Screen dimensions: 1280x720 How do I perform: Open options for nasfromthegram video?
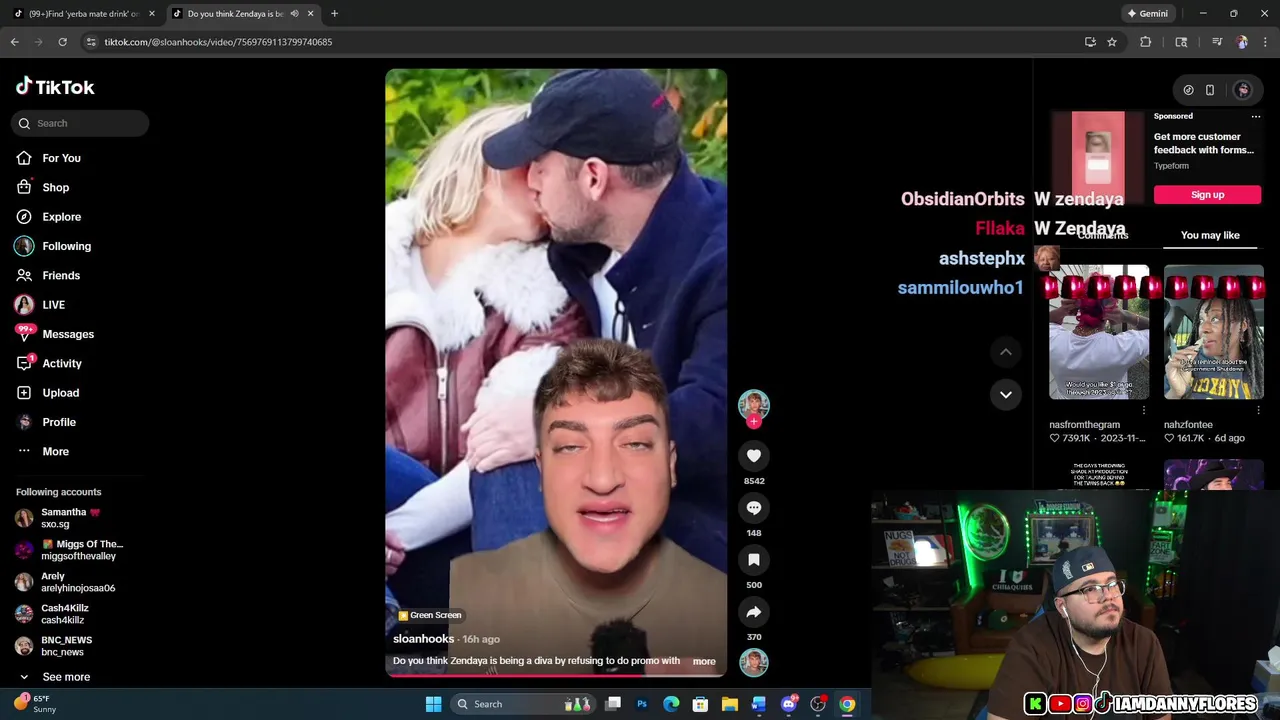[1143, 410]
